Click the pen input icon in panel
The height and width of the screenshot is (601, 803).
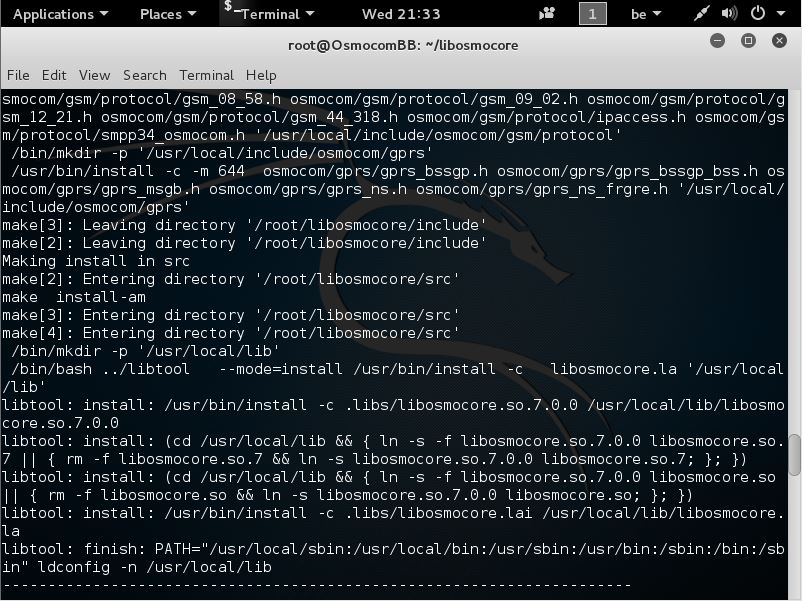click(x=701, y=14)
